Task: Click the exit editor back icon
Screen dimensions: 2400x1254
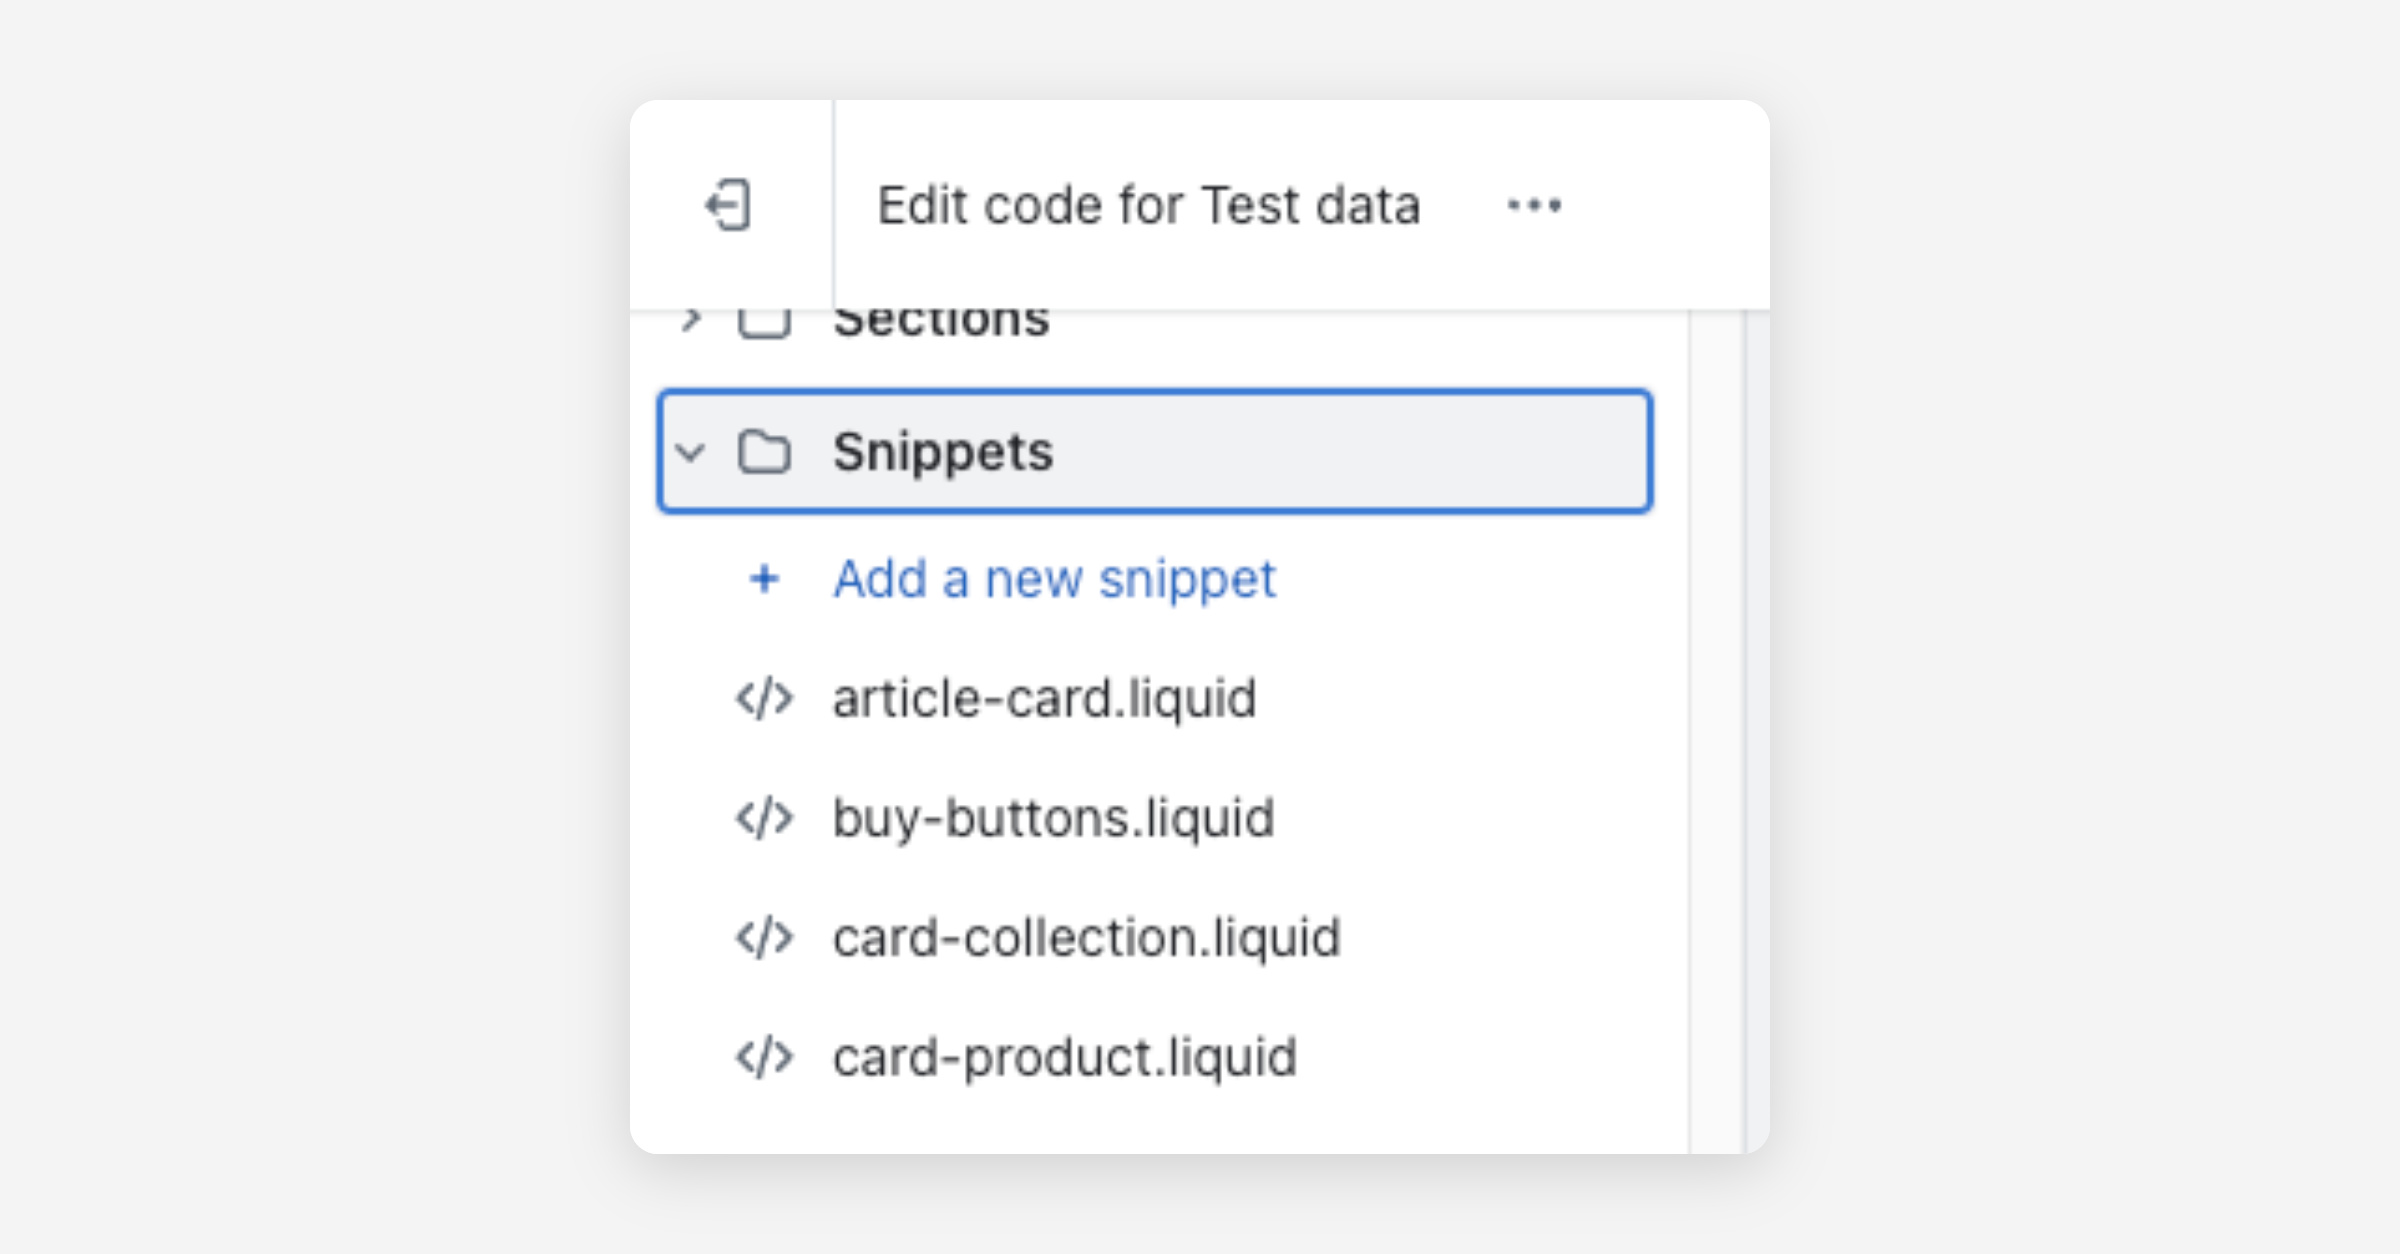Action: [x=728, y=205]
